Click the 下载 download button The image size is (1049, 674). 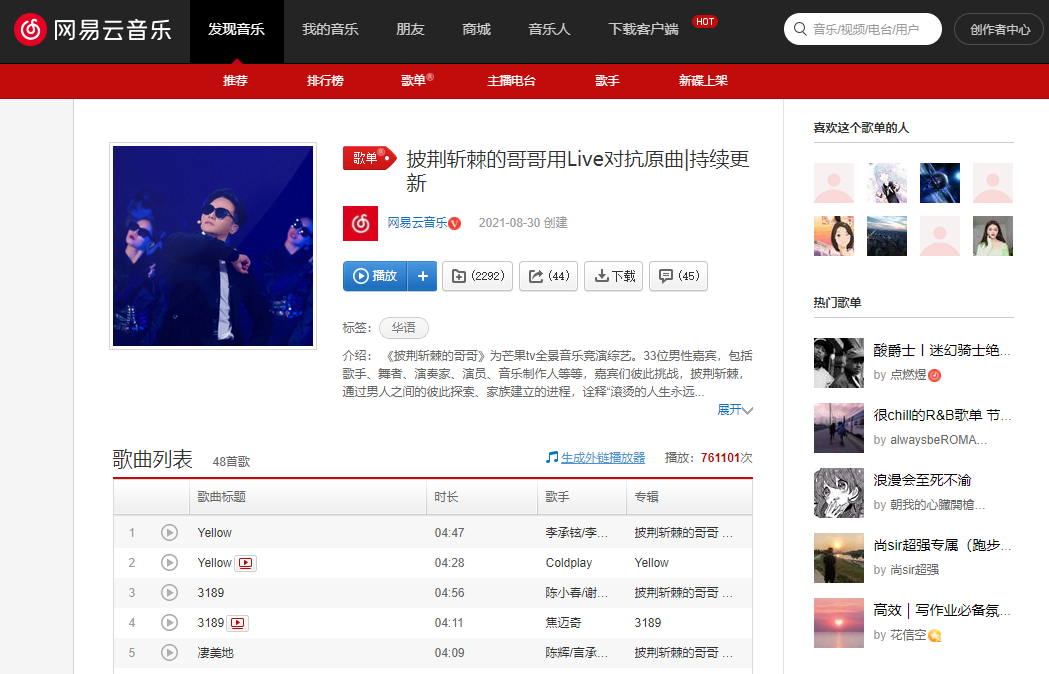(613, 276)
